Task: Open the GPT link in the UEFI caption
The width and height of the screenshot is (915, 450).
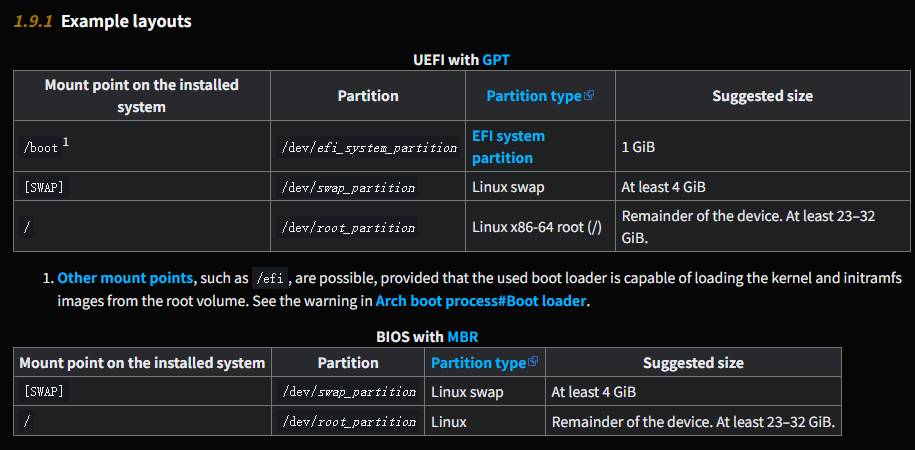Action: tap(496, 60)
